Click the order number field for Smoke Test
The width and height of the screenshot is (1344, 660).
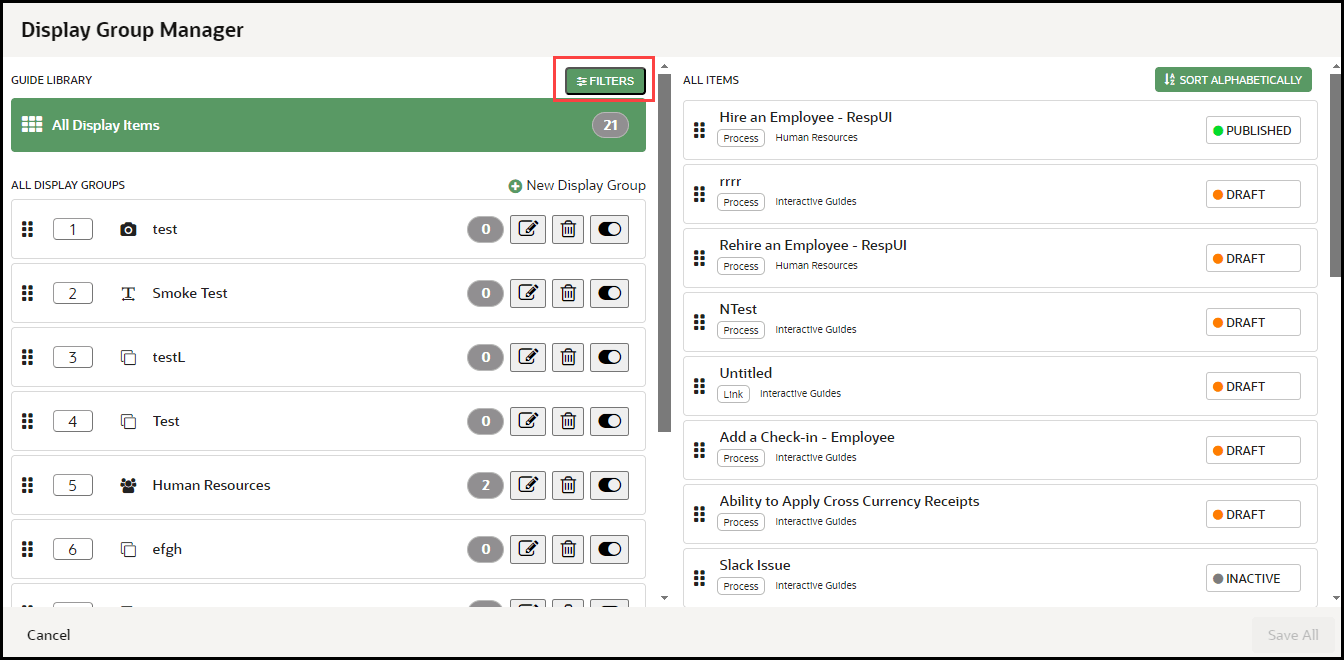(x=72, y=293)
